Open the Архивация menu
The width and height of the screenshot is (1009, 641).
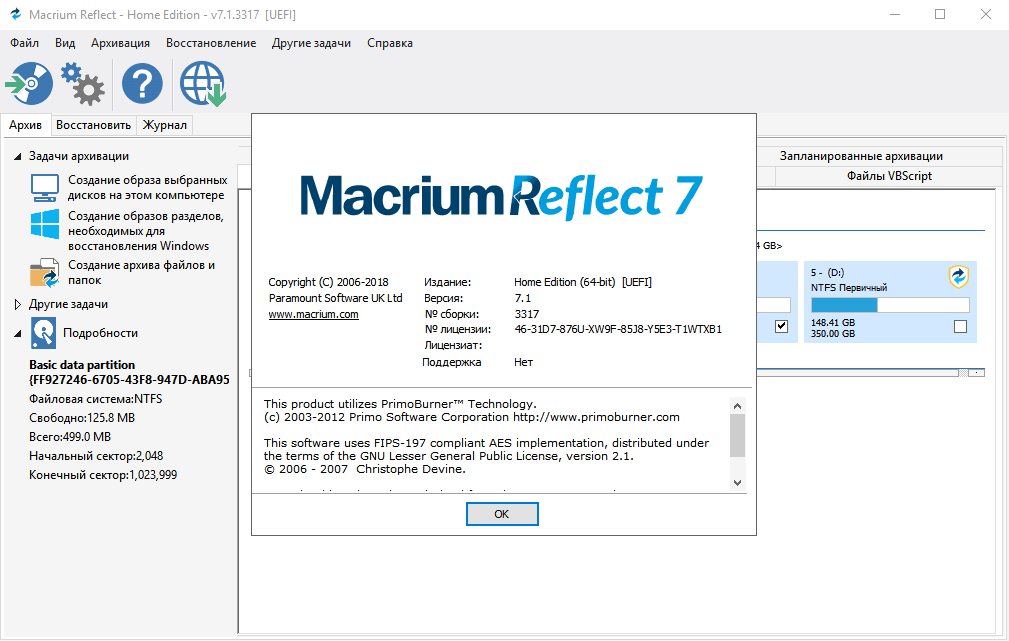click(x=120, y=43)
